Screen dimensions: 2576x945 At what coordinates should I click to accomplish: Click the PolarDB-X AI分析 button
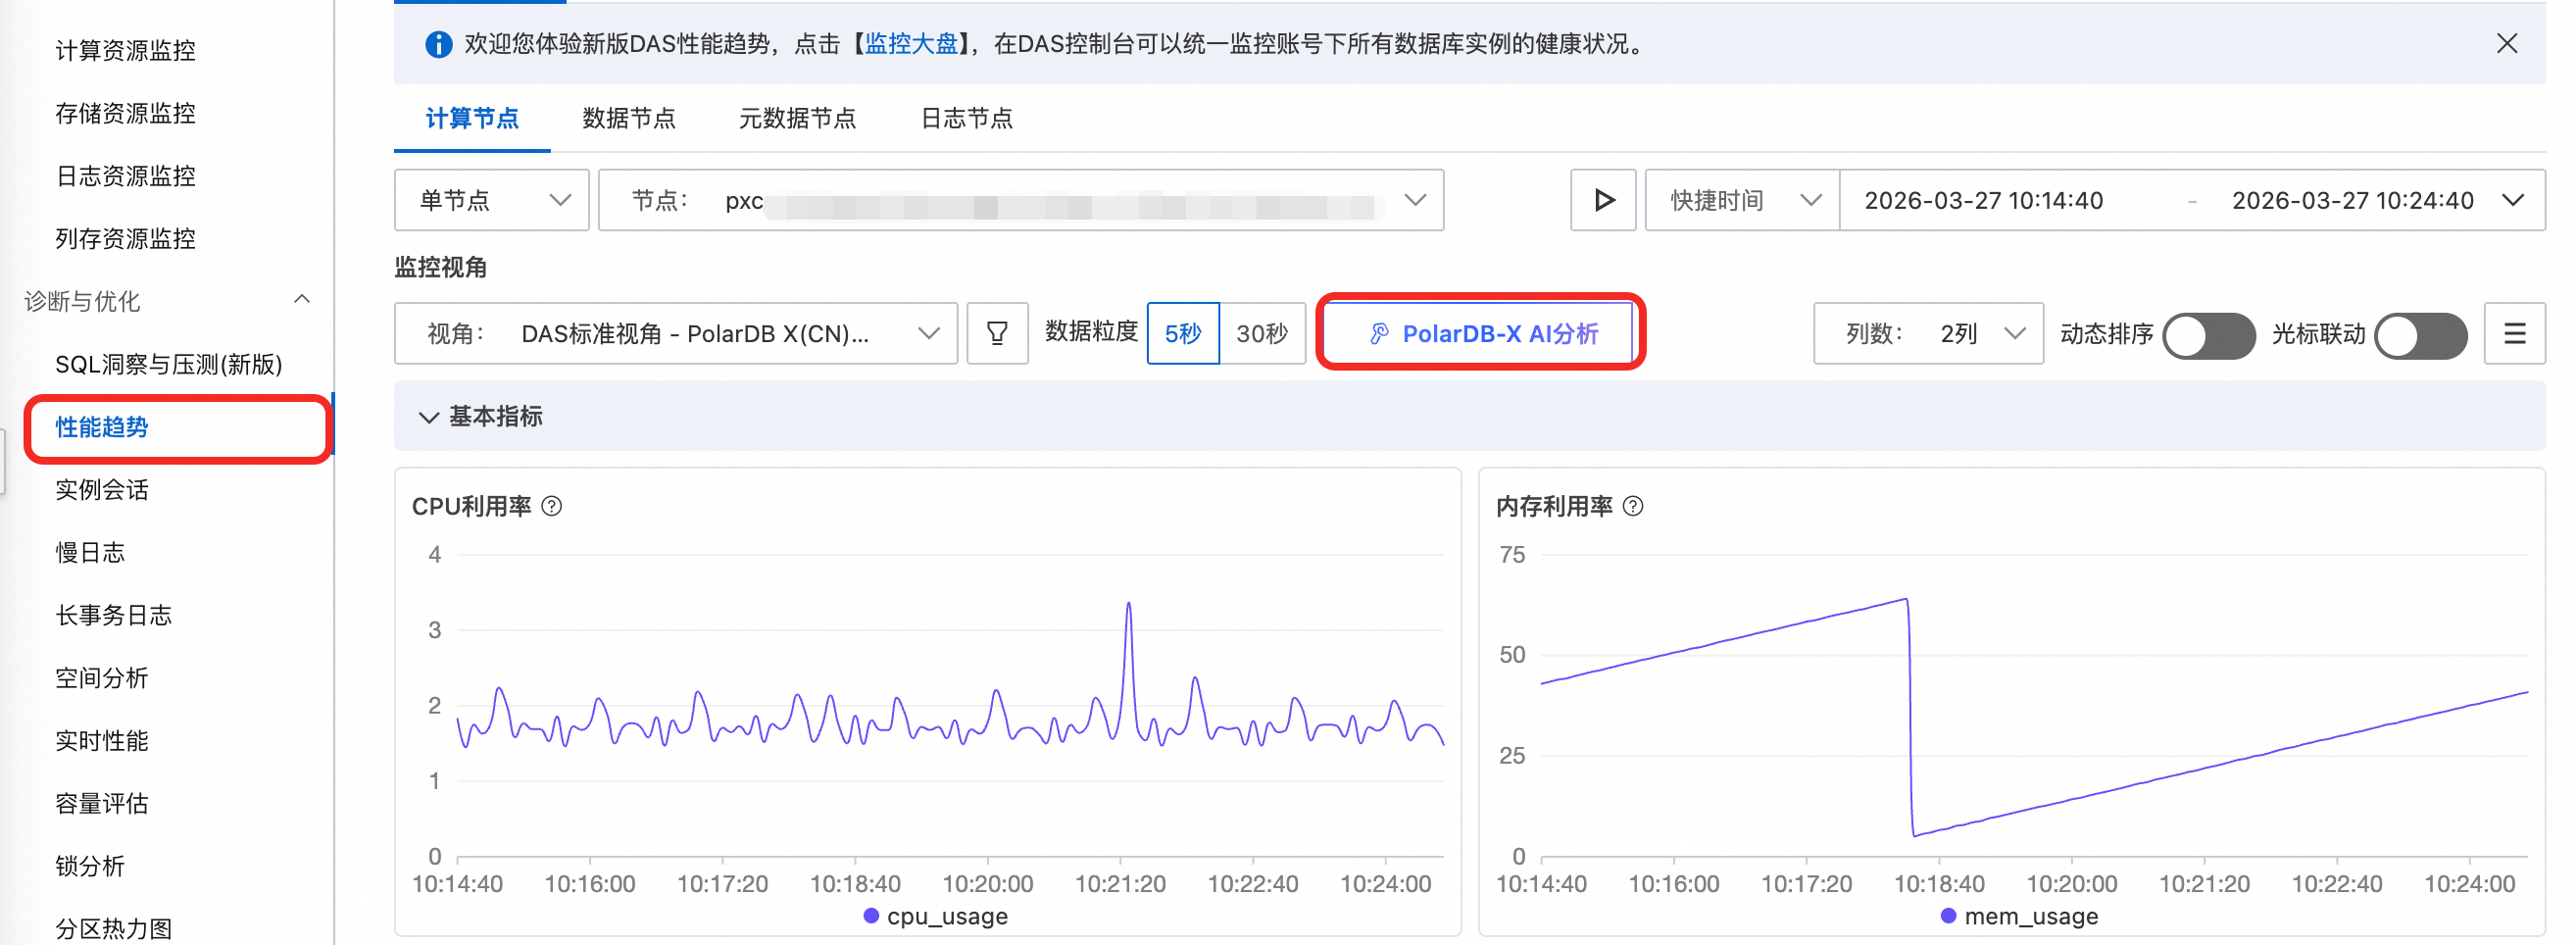click(1483, 333)
